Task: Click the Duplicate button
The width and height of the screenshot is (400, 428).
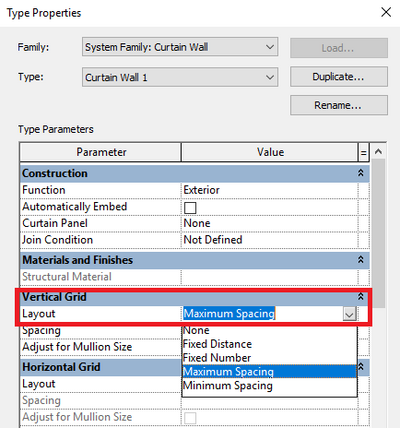Action: point(339,77)
